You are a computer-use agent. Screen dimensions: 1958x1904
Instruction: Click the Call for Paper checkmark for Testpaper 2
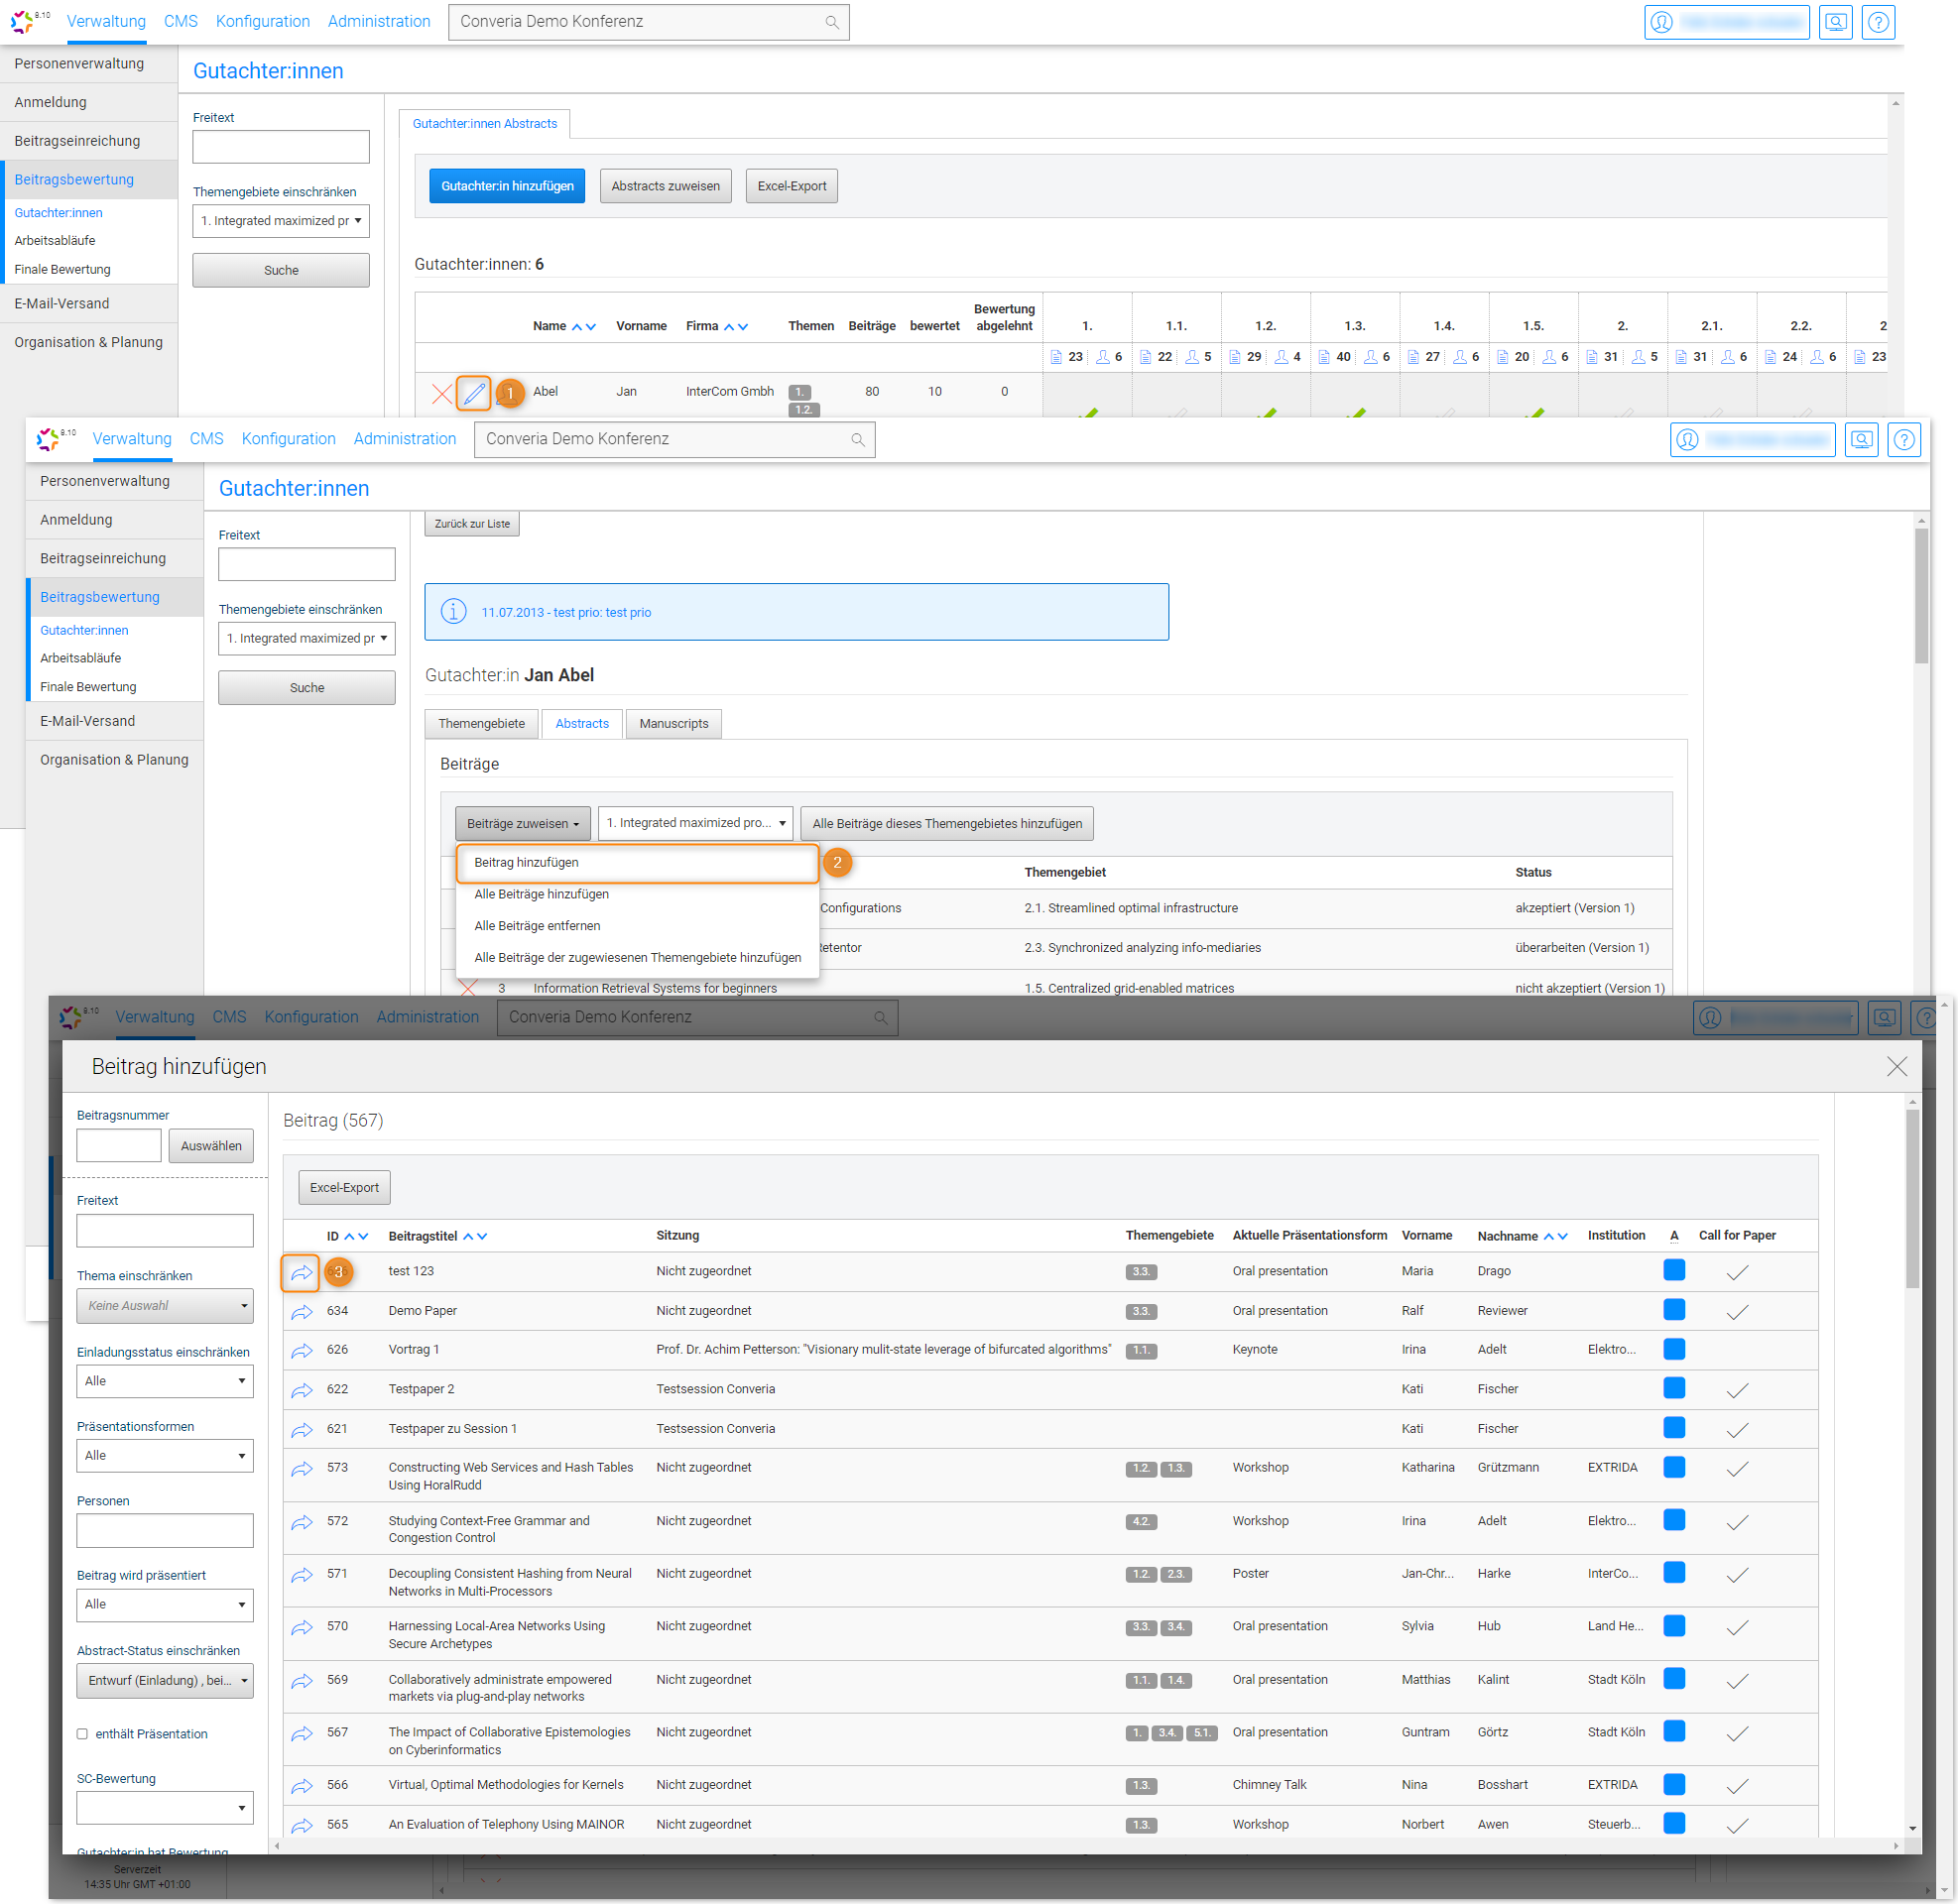click(x=1737, y=1391)
